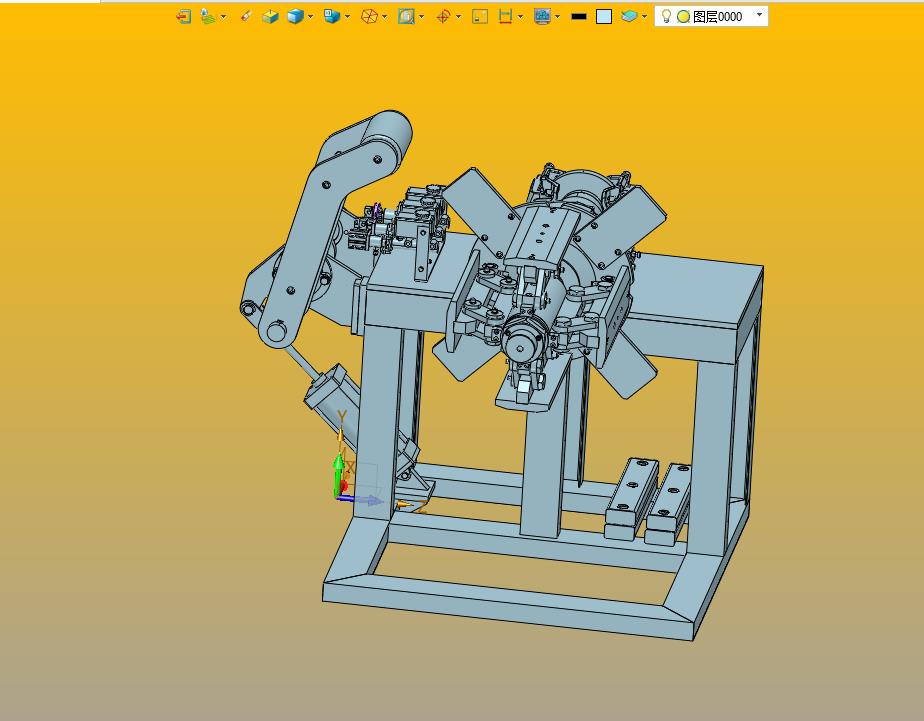Expand the shaded cube dropdown arrow

pos(311,16)
